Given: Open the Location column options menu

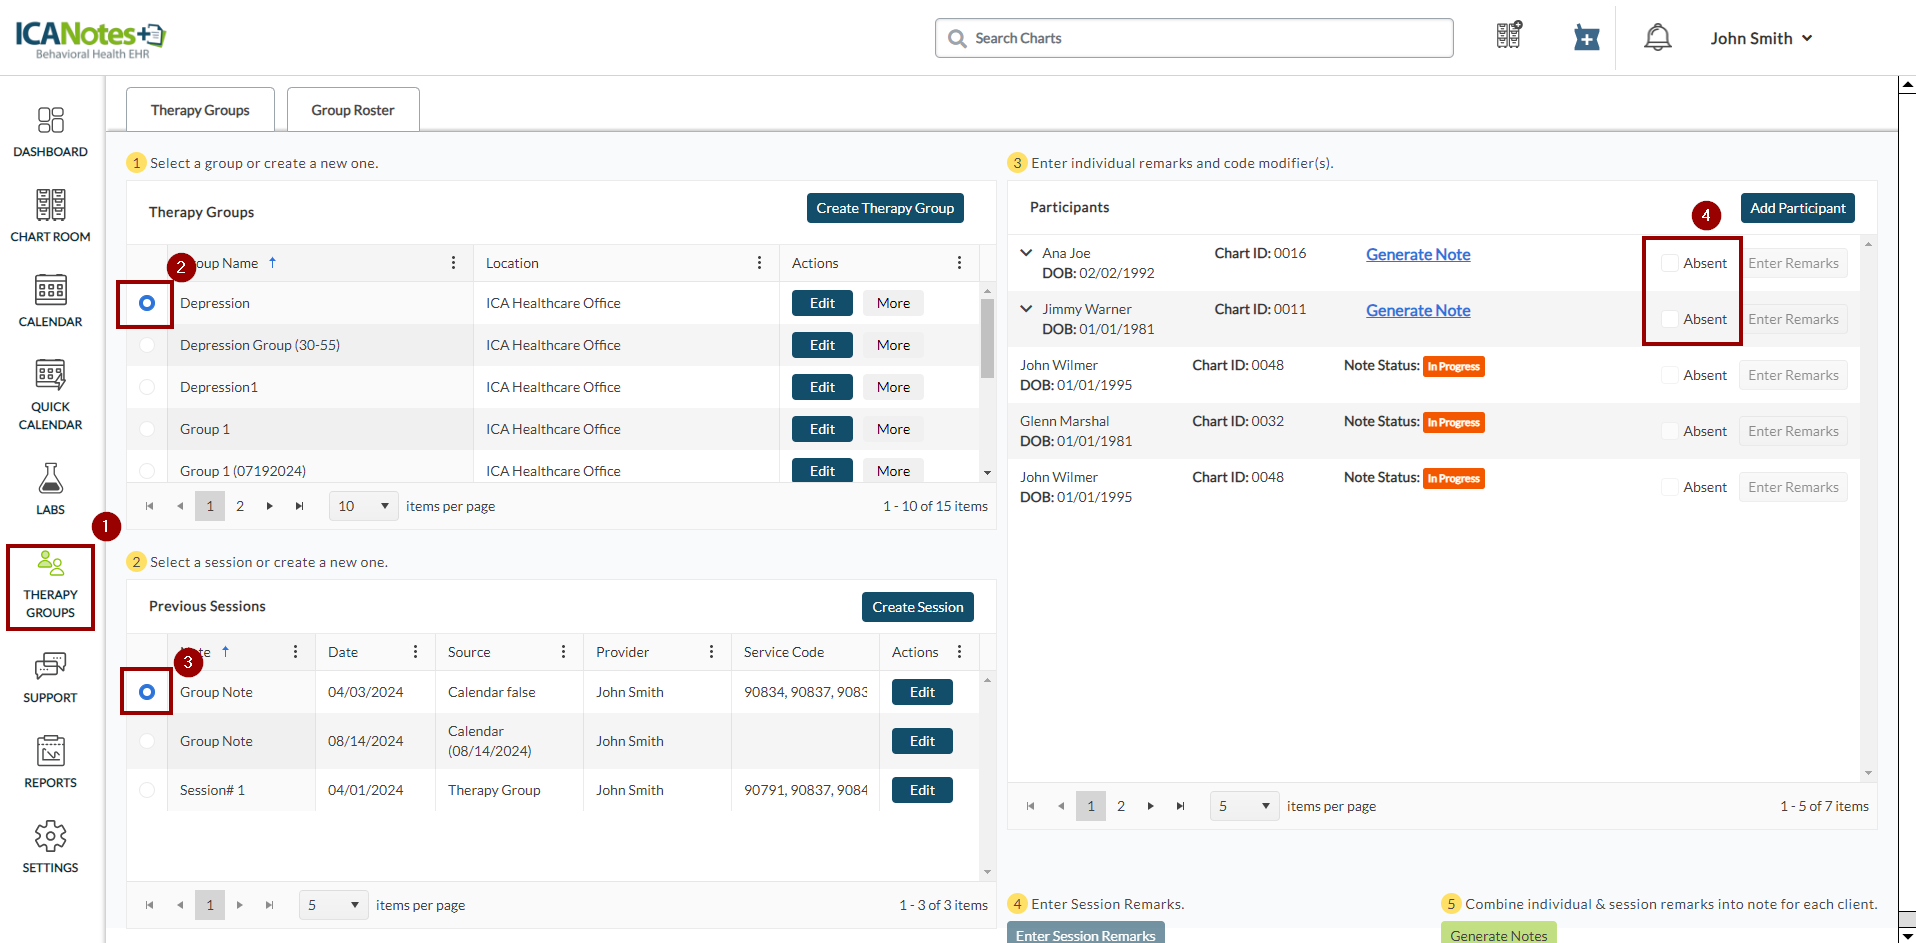Looking at the screenshot, I should (759, 263).
